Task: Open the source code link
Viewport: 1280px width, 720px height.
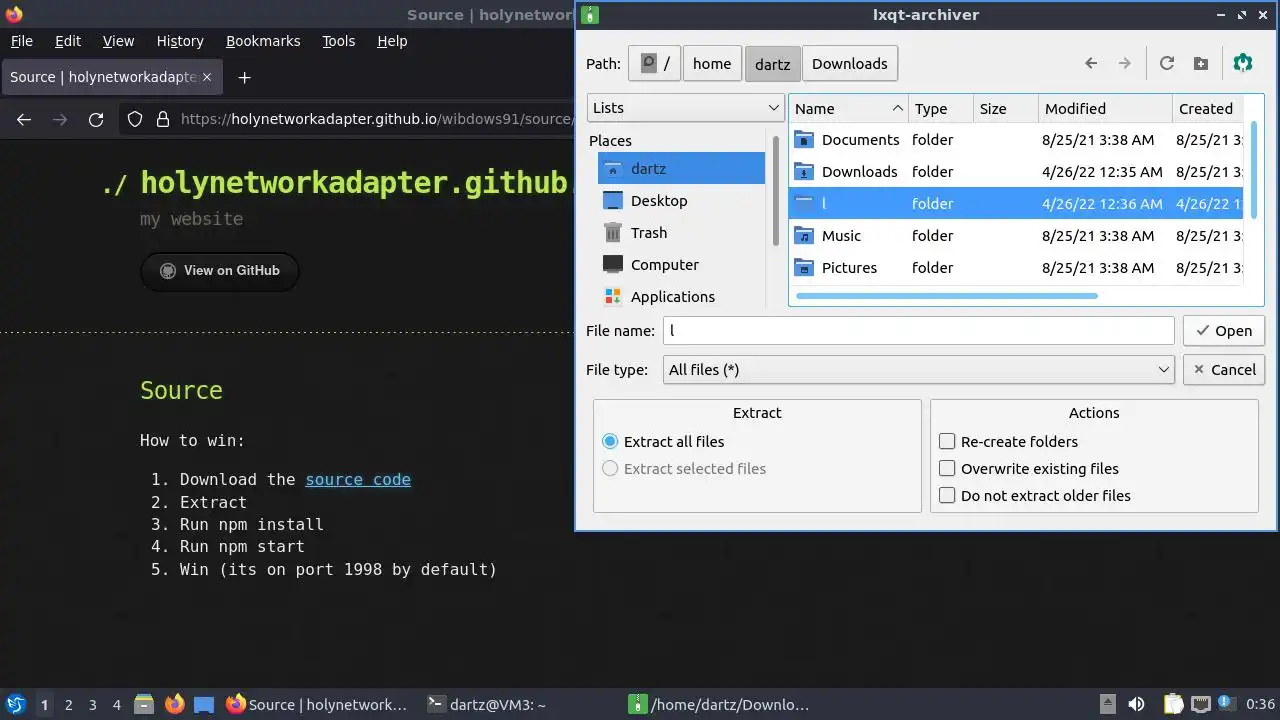Action: pyautogui.click(x=358, y=479)
